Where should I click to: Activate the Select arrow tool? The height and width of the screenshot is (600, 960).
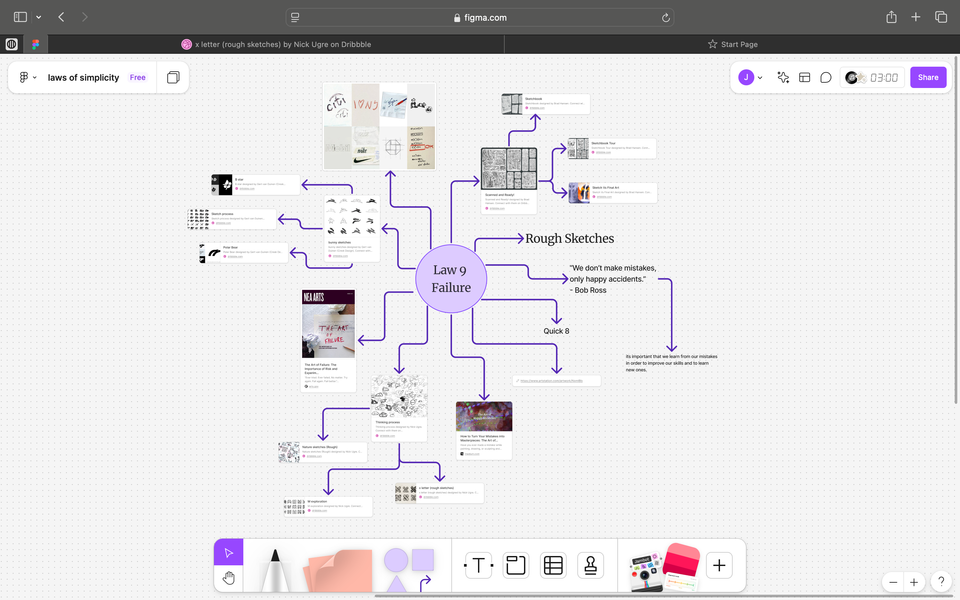pos(229,552)
